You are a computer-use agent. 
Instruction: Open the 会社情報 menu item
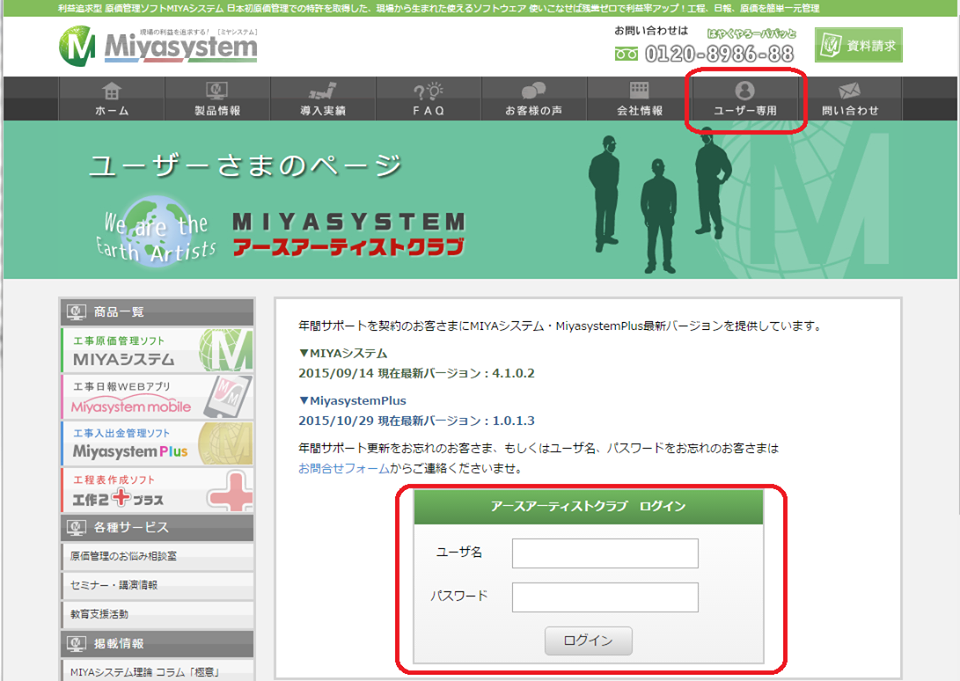(x=640, y=99)
